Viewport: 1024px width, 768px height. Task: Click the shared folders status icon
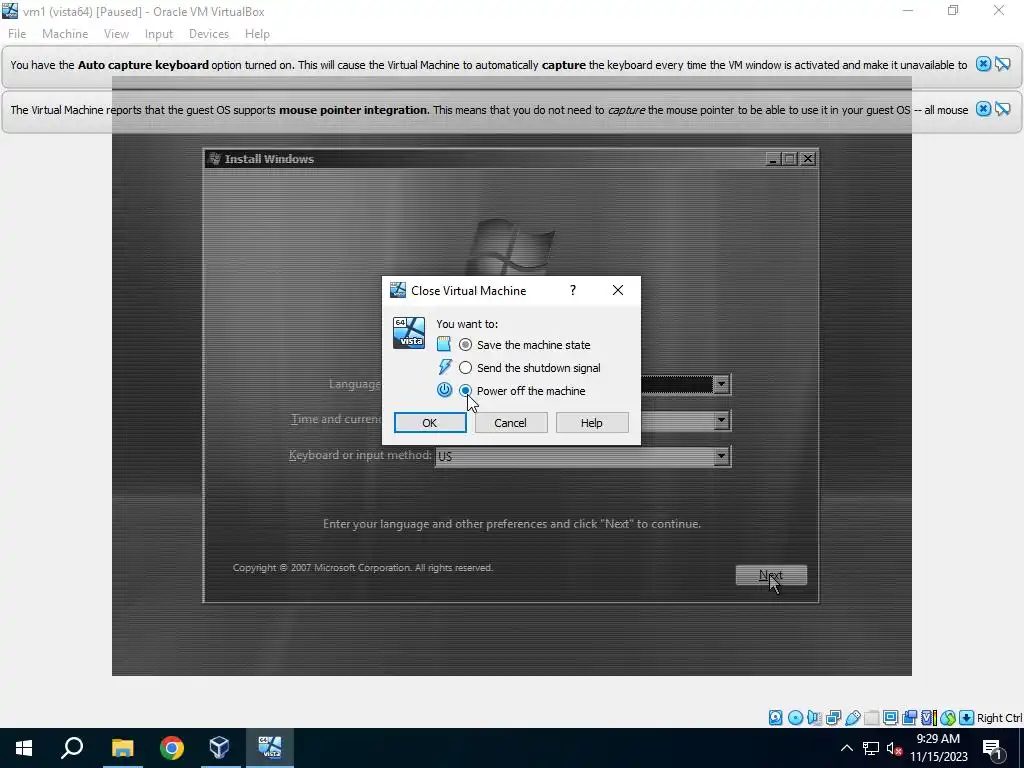[x=871, y=718]
